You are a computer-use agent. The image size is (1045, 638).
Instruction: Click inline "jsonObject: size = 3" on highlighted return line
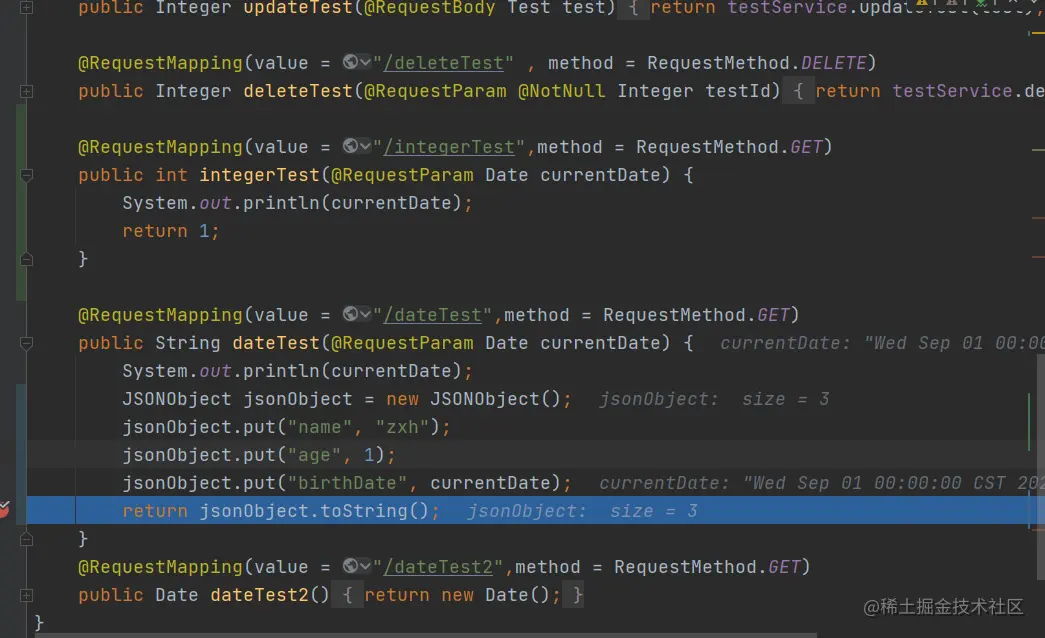[x=582, y=511]
